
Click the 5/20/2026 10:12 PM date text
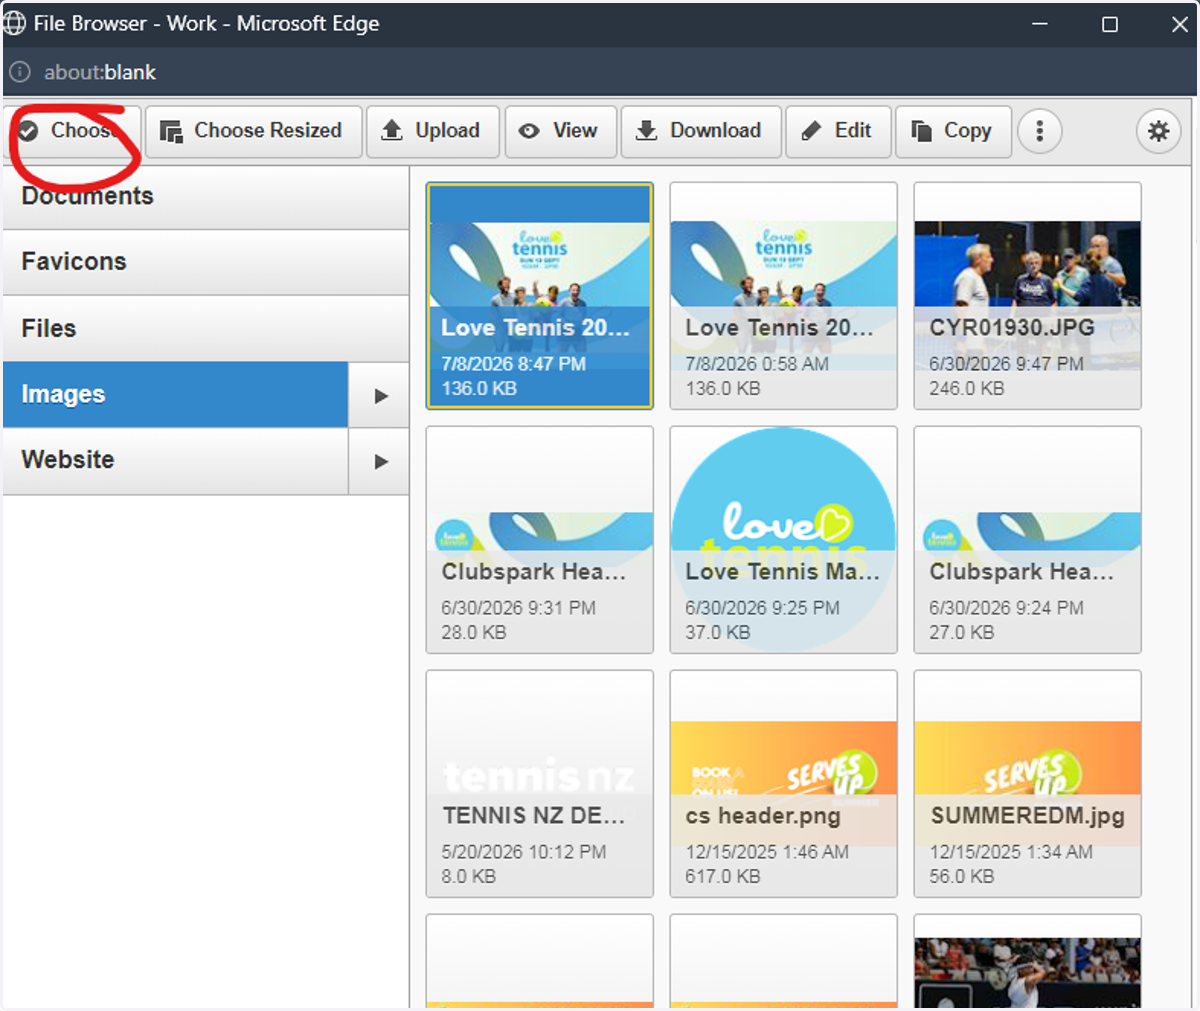tap(524, 852)
